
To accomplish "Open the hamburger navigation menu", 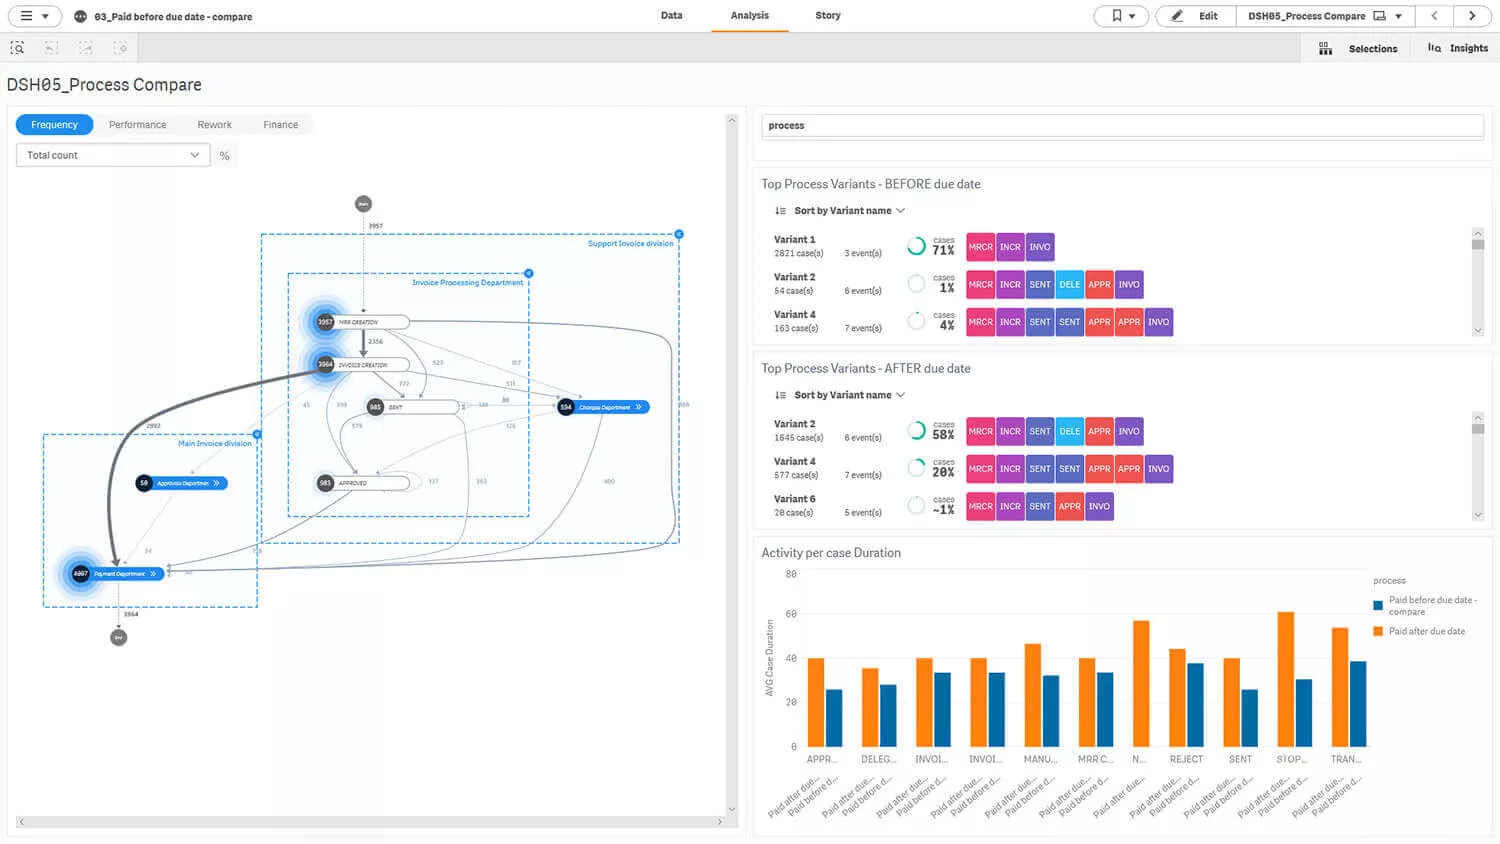I will (x=34, y=16).
